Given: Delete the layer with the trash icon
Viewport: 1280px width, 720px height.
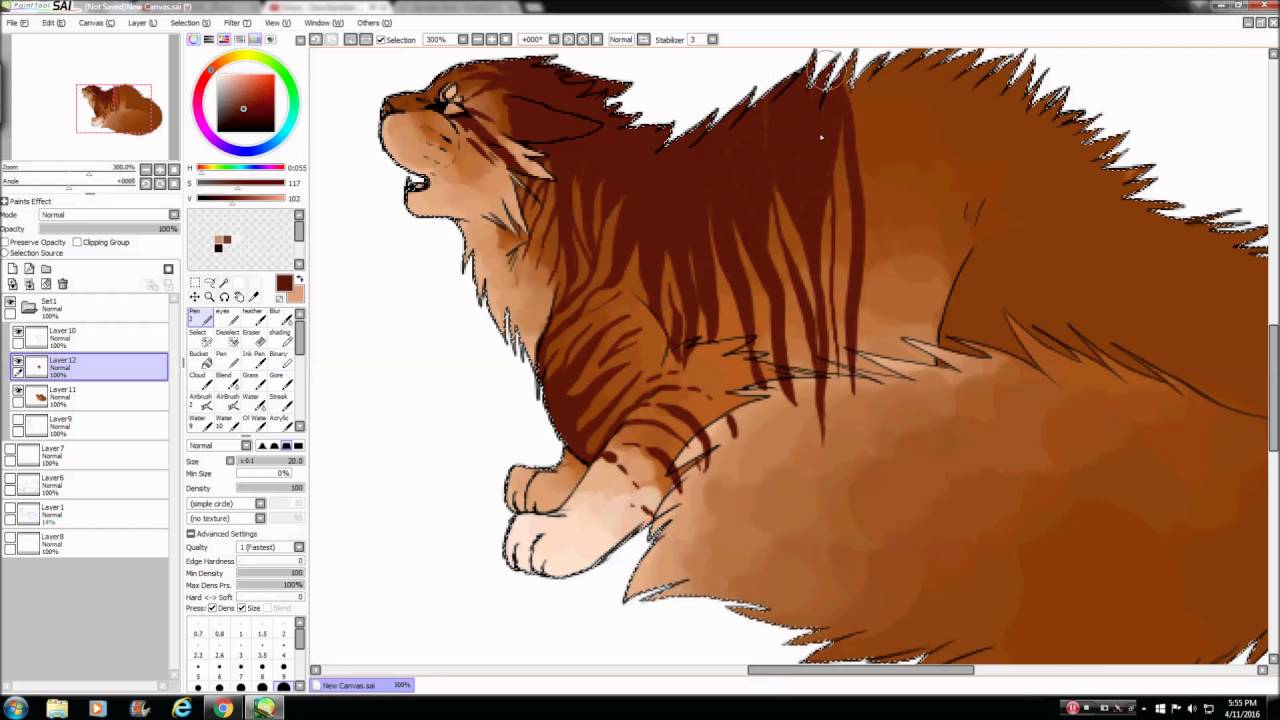Looking at the screenshot, I should tap(63, 284).
